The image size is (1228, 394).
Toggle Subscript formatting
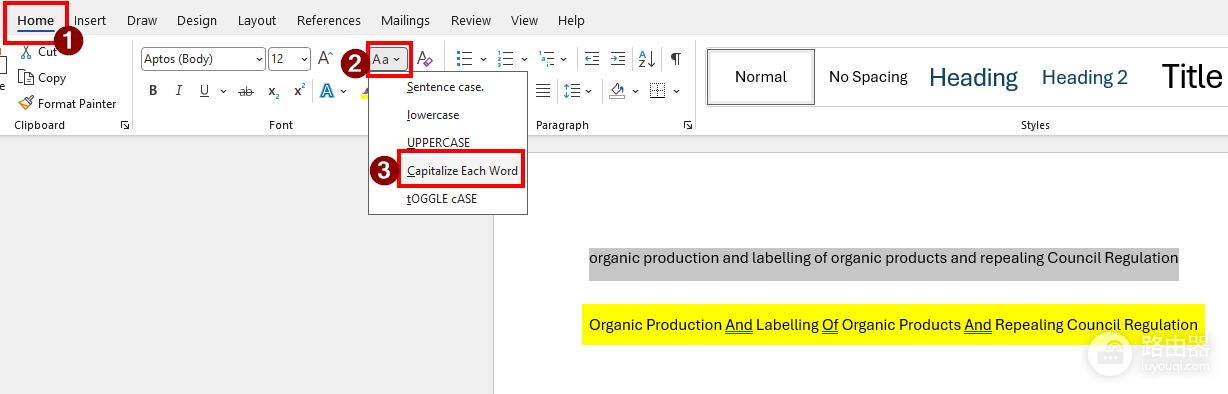273,91
